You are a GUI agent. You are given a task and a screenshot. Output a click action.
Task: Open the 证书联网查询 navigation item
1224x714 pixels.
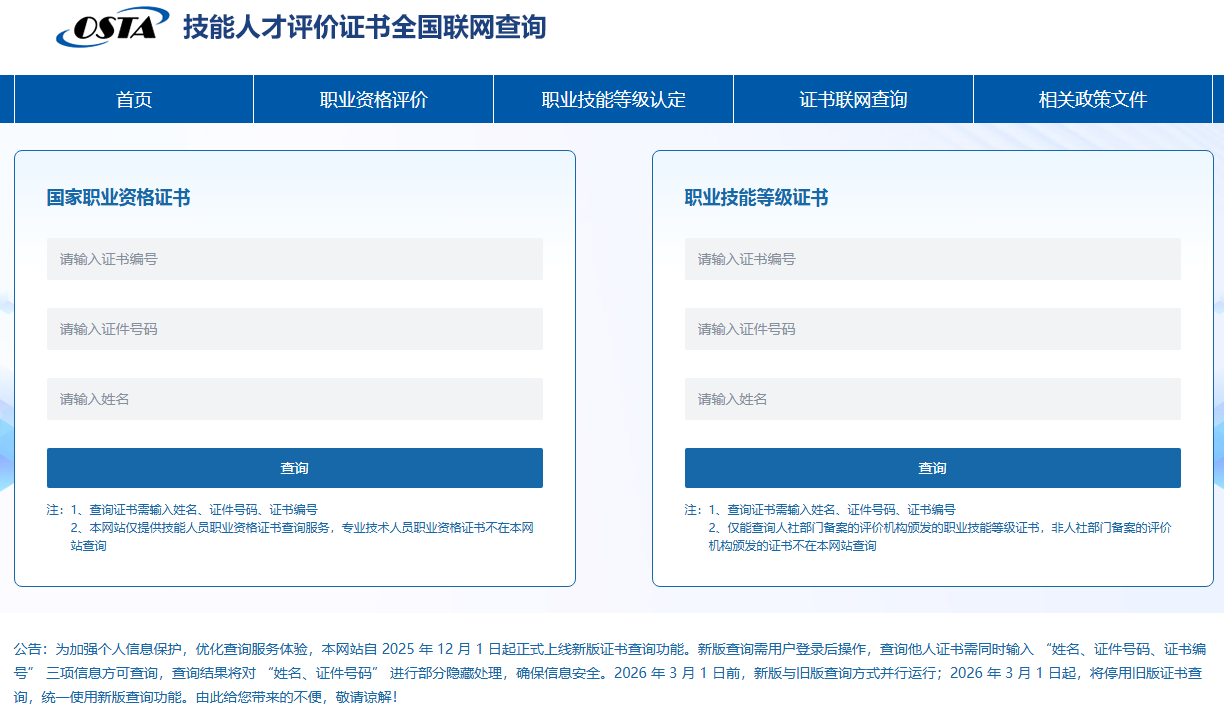[852, 99]
